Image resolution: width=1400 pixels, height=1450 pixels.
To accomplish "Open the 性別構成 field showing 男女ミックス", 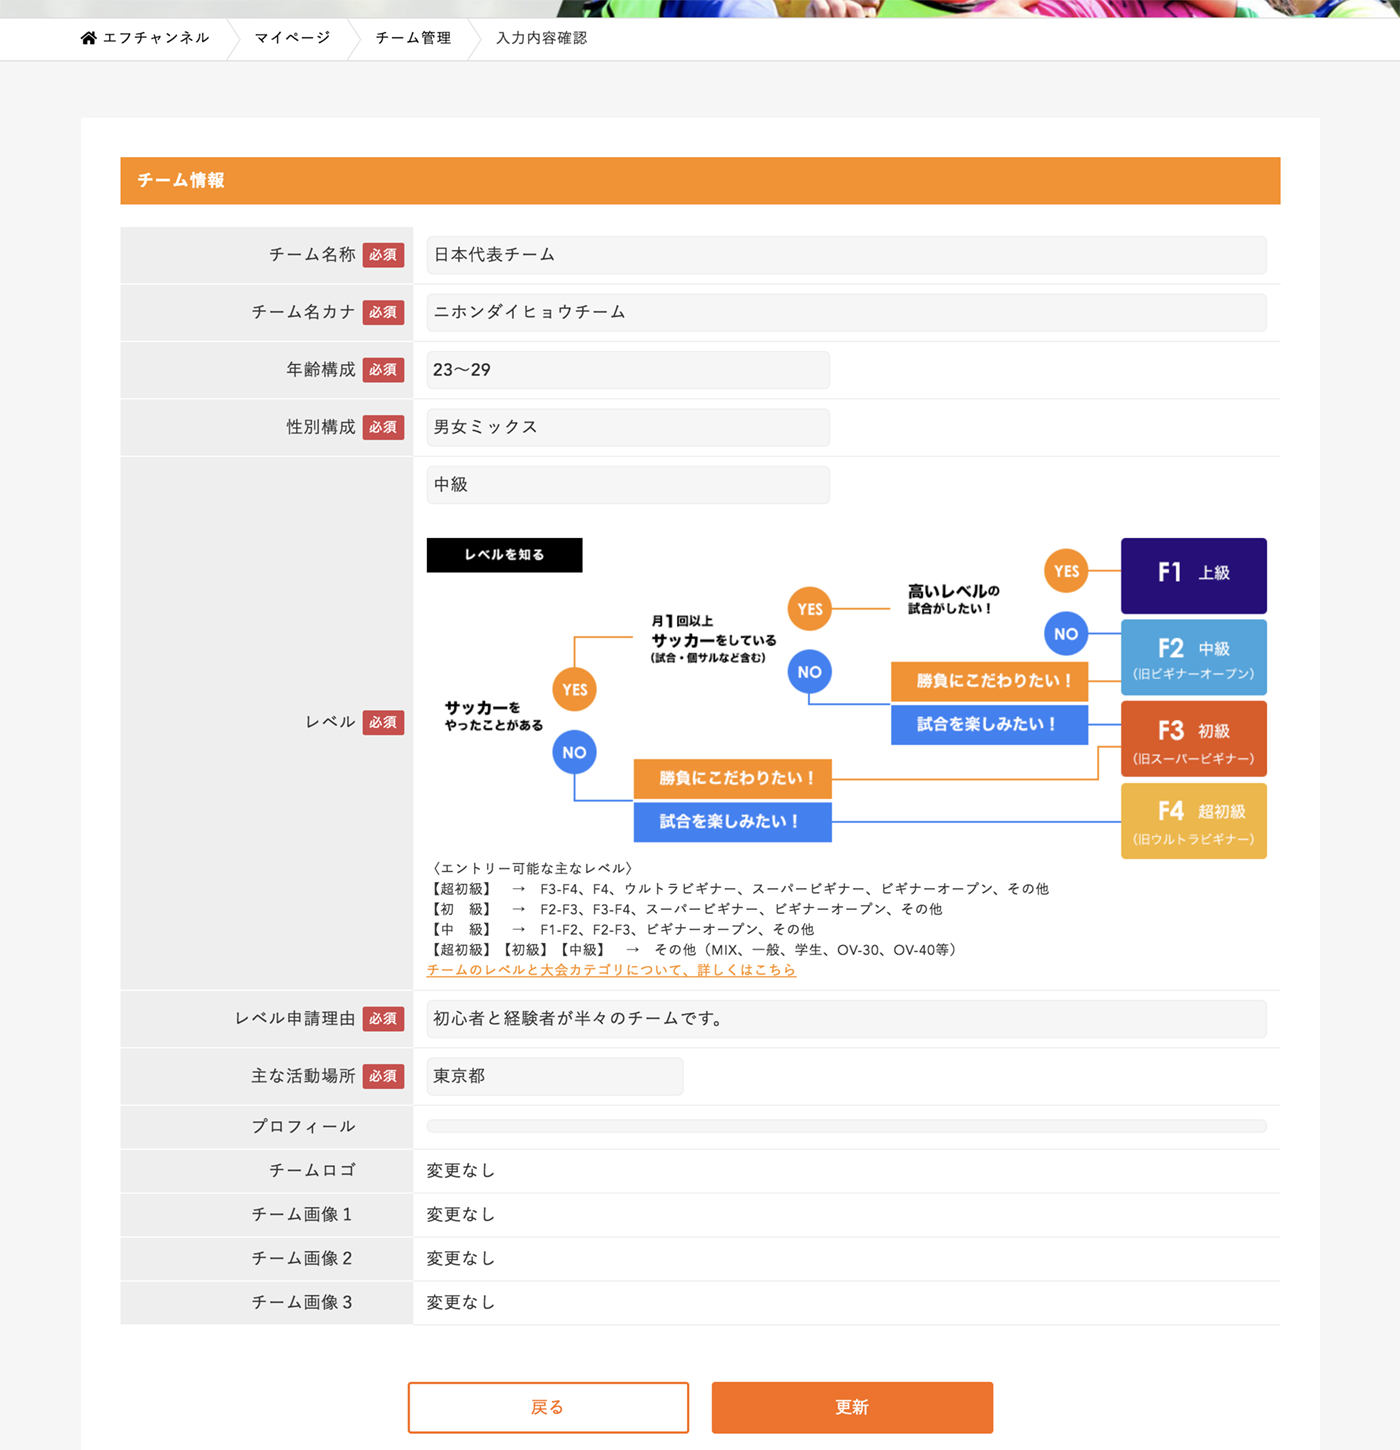I will (628, 427).
